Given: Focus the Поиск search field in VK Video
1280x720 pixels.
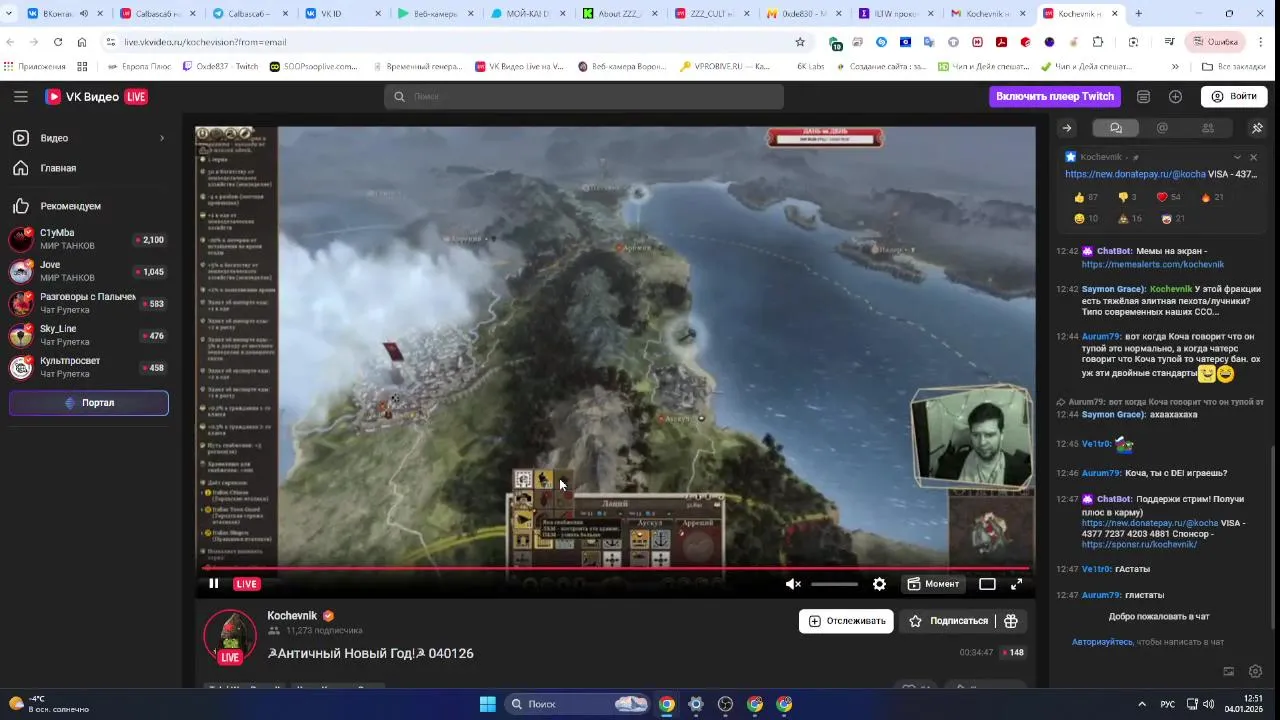Looking at the screenshot, I should pos(584,97).
